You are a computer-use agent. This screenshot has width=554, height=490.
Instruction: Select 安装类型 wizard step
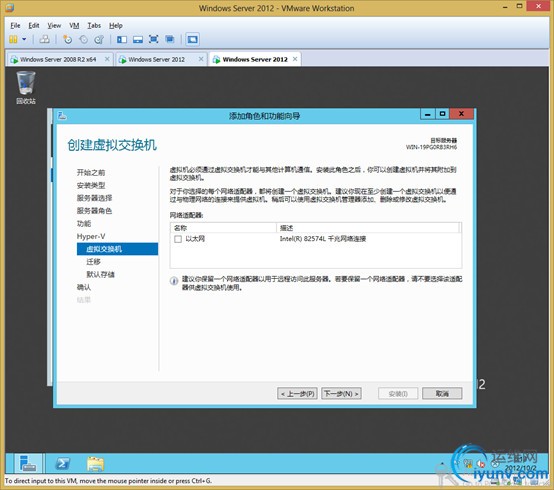pos(91,185)
